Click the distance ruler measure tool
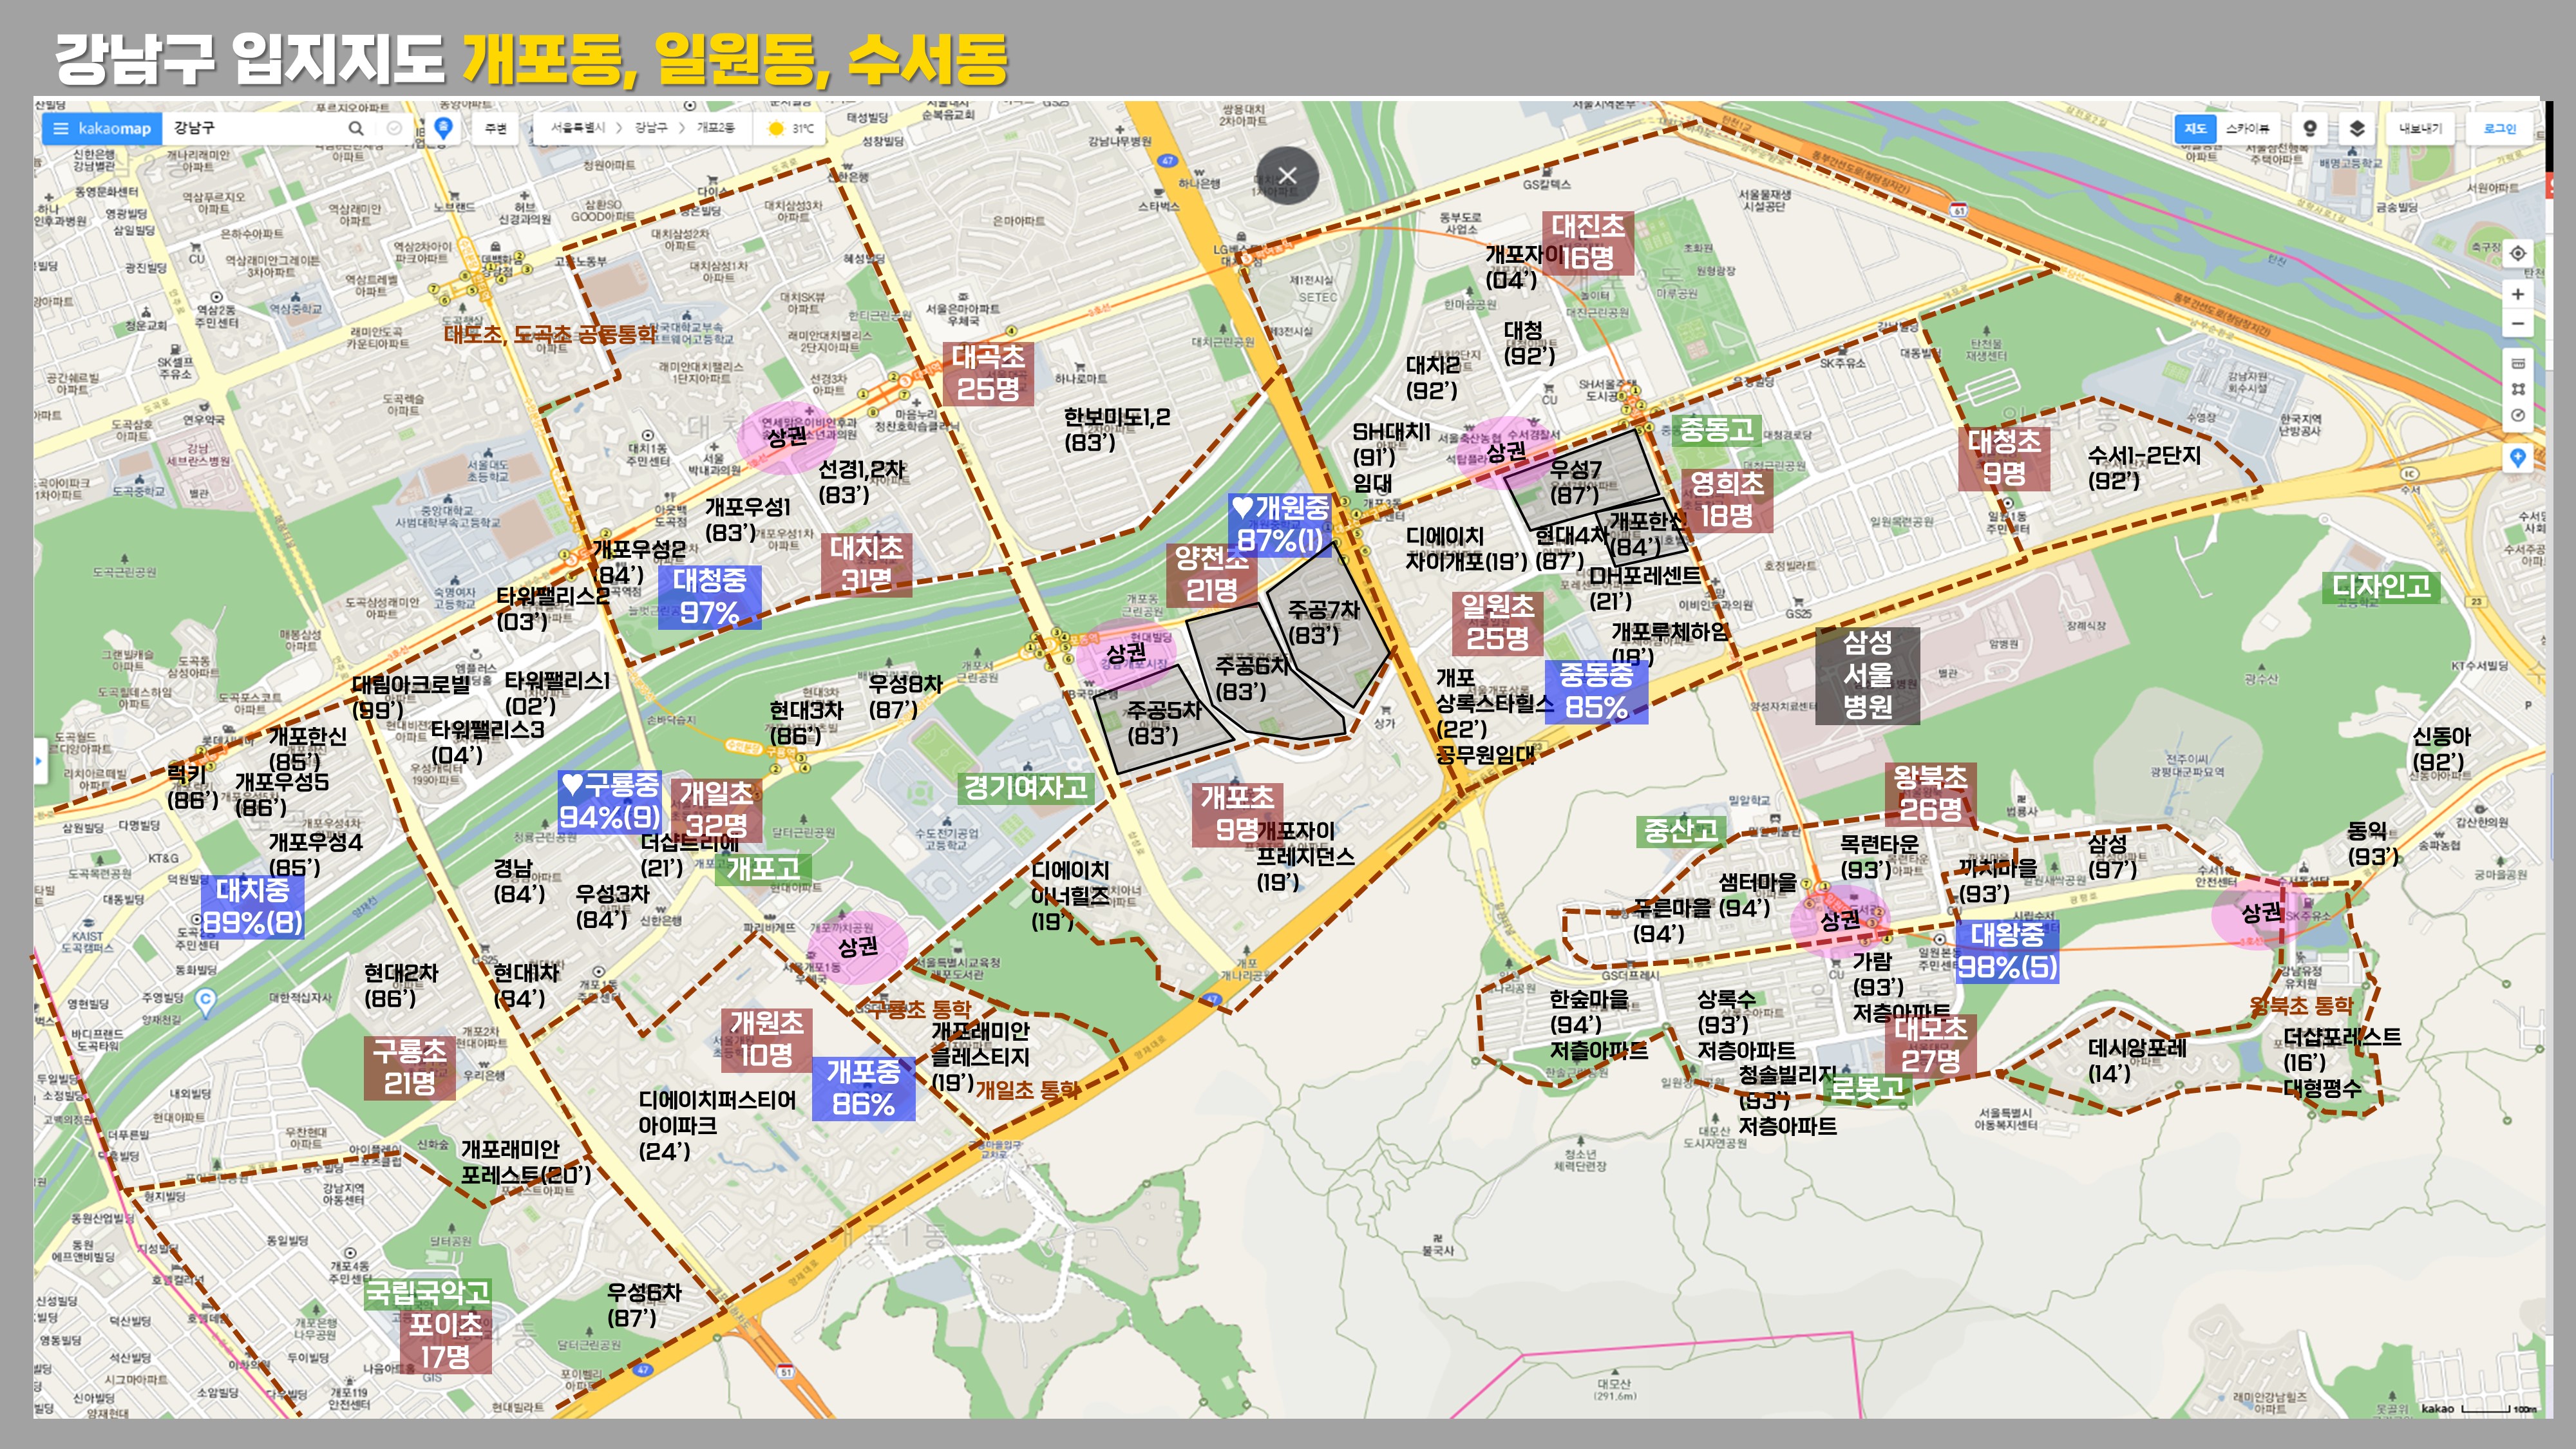This screenshot has height=1449, width=2576. click(2517, 364)
